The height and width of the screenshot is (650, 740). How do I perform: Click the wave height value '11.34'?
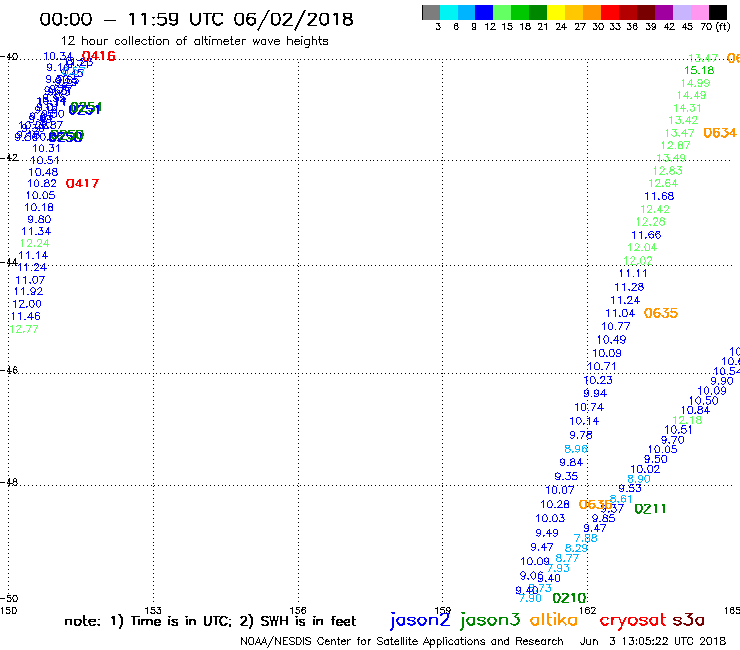(x=36, y=231)
